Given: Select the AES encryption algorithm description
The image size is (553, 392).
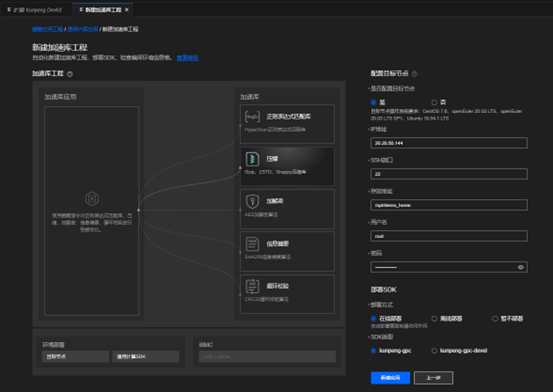Looking at the screenshot, I should pos(261,215).
